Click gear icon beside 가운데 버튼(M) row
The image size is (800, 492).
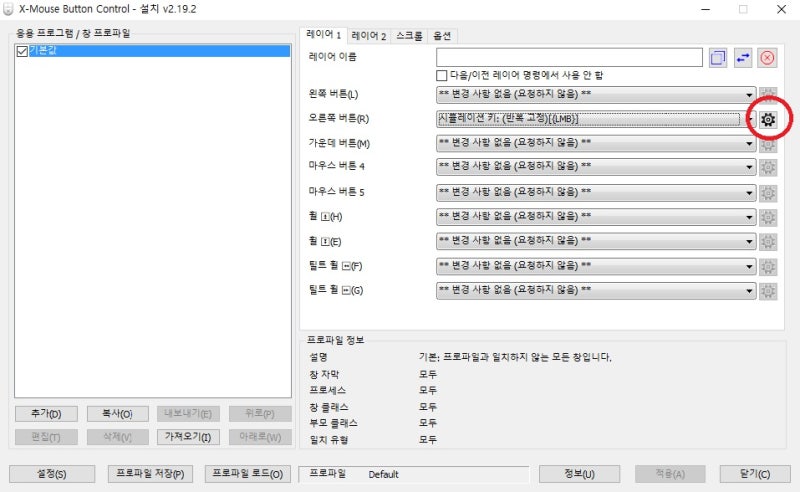(768, 144)
